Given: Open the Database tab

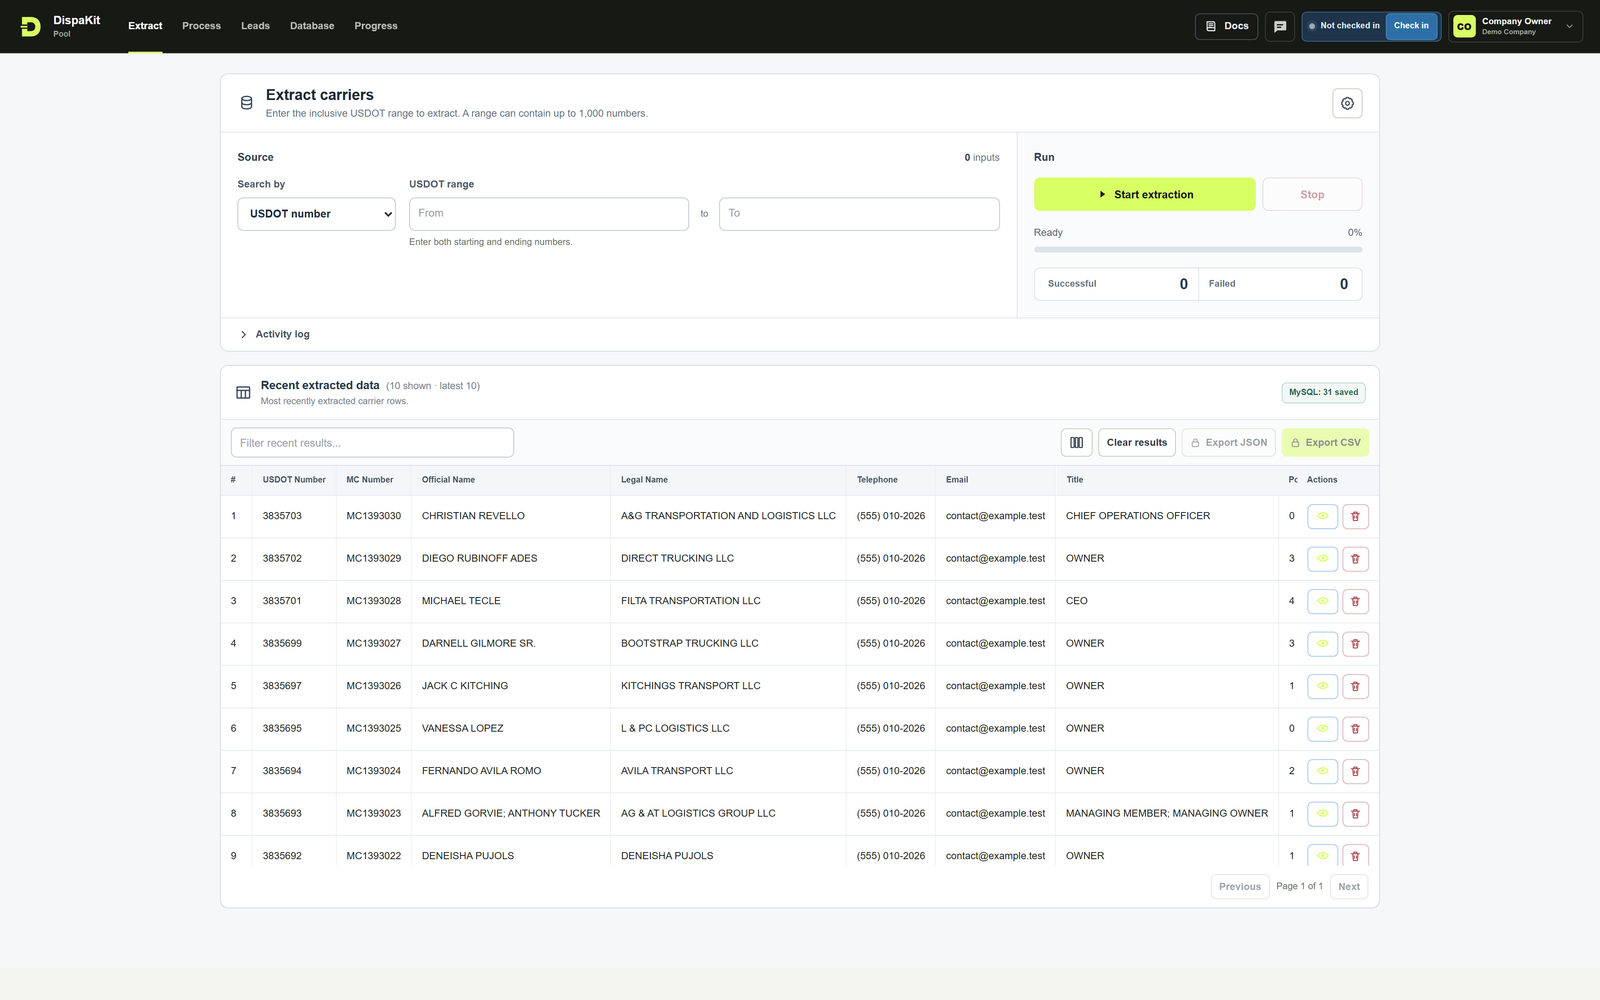Looking at the screenshot, I should (312, 26).
